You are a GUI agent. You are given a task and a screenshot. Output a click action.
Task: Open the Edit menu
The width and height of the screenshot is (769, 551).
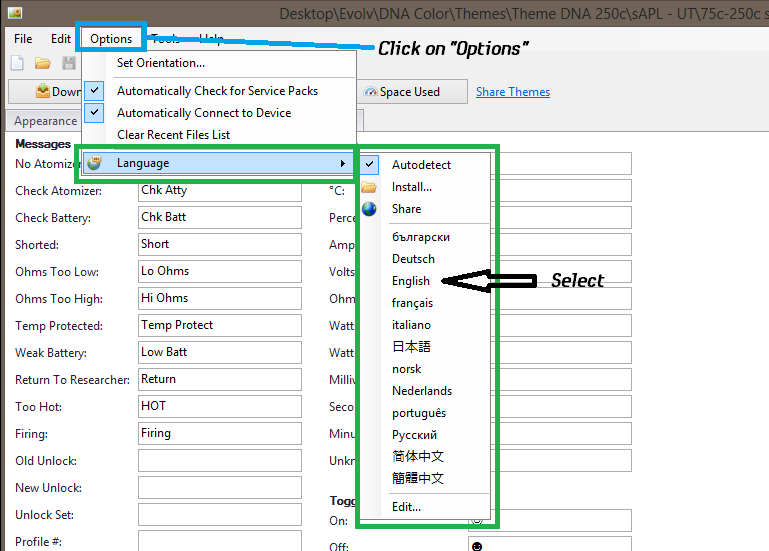click(x=61, y=39)
